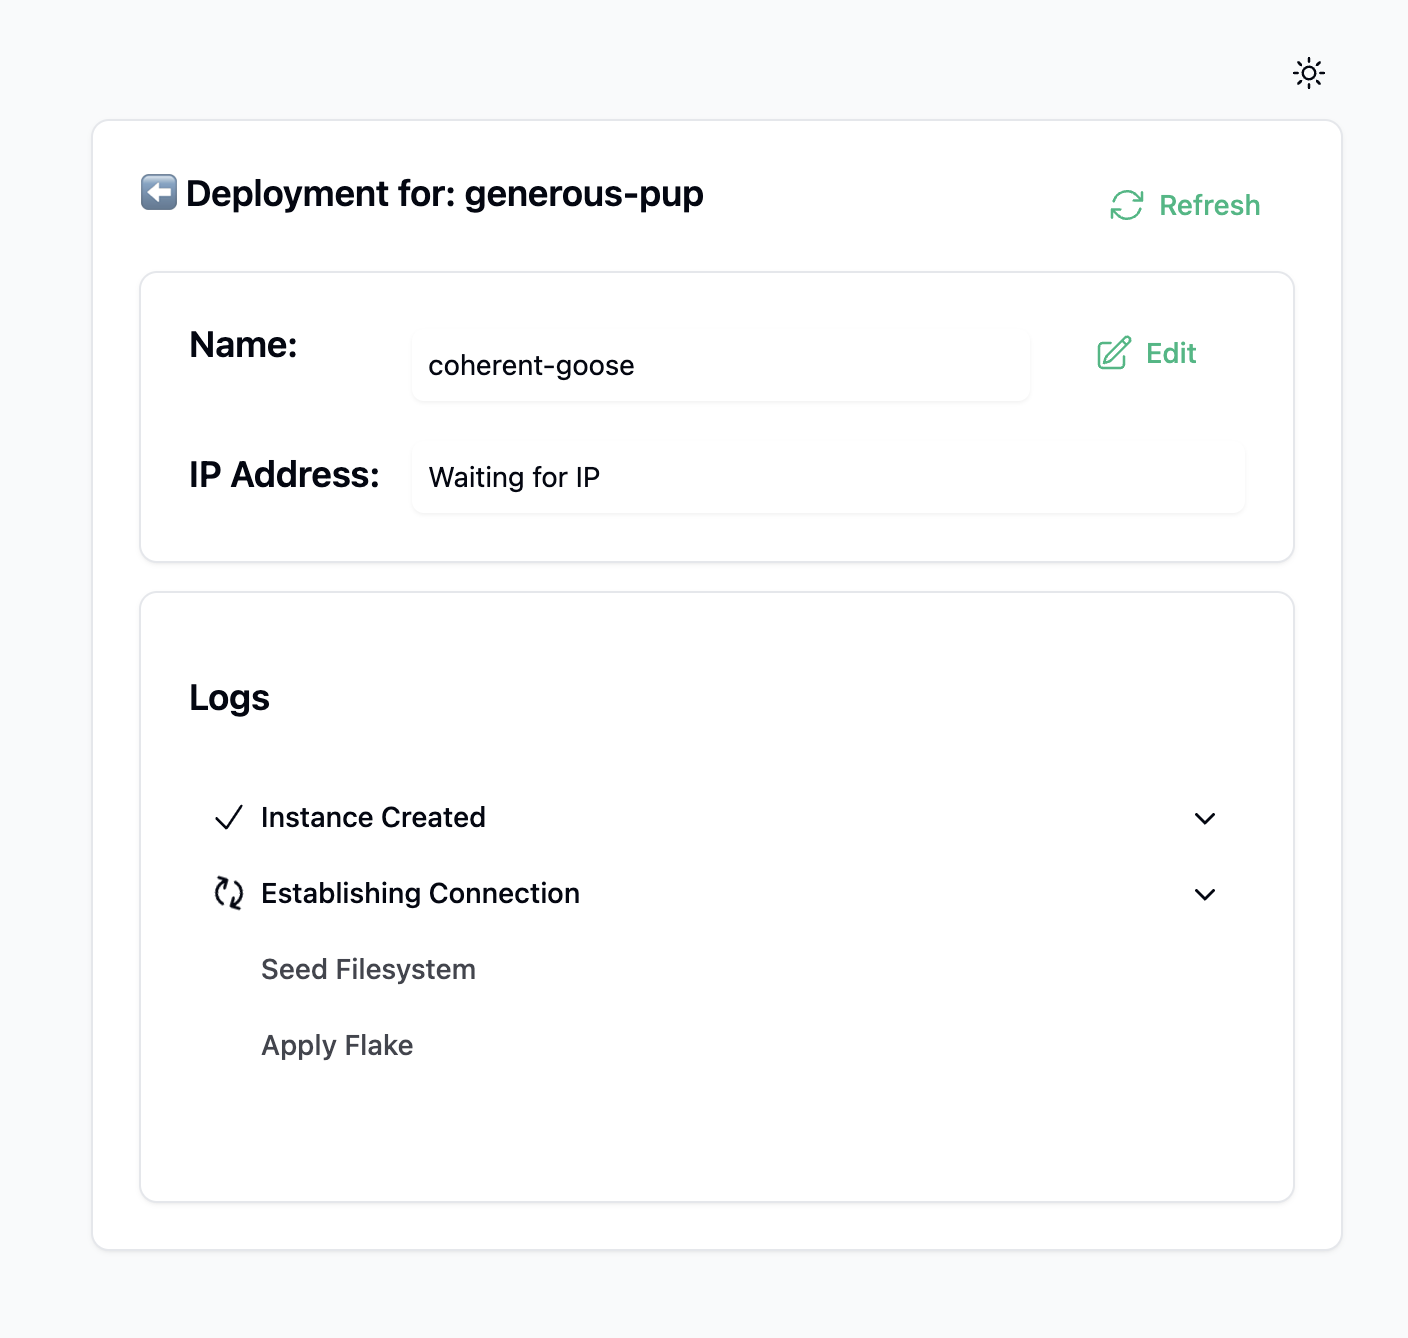Toggle the light/dark theme sun icon
1408x1338 pixels.
[1308, 73]
